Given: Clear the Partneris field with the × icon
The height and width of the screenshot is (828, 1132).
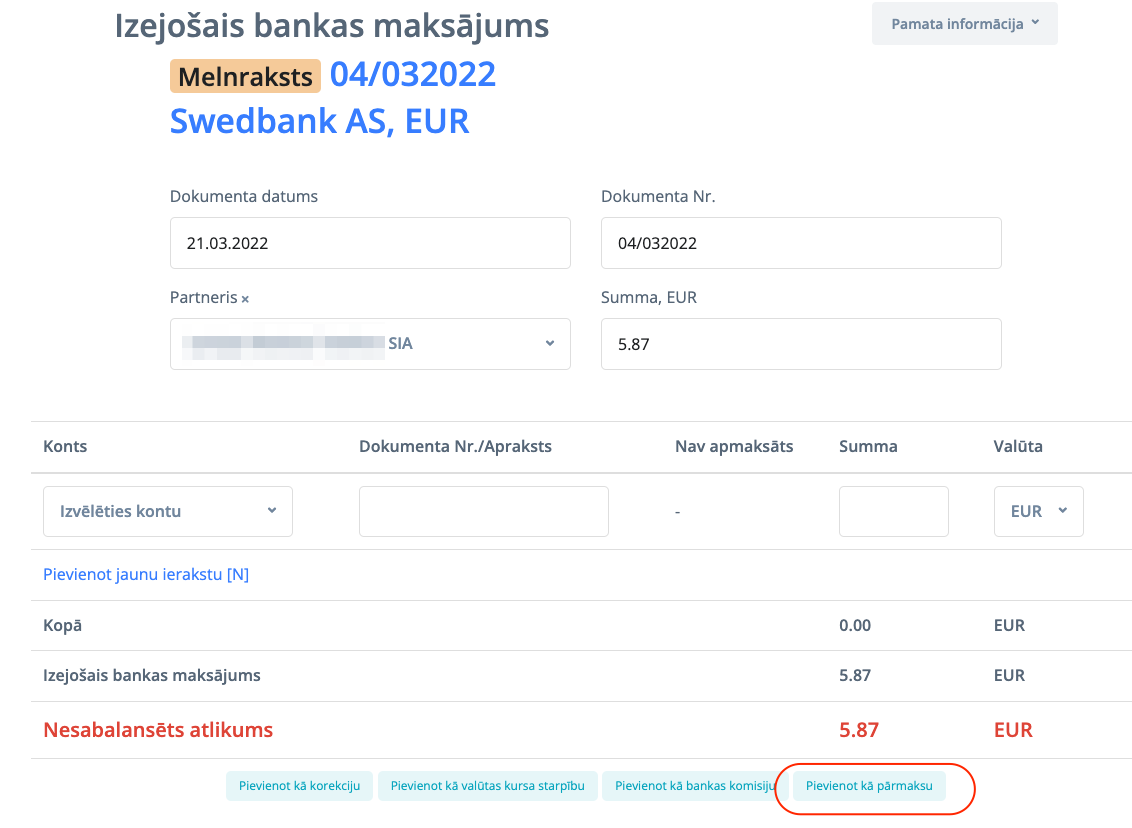Looking at the screenshot, I should click(x=245, y=299).
